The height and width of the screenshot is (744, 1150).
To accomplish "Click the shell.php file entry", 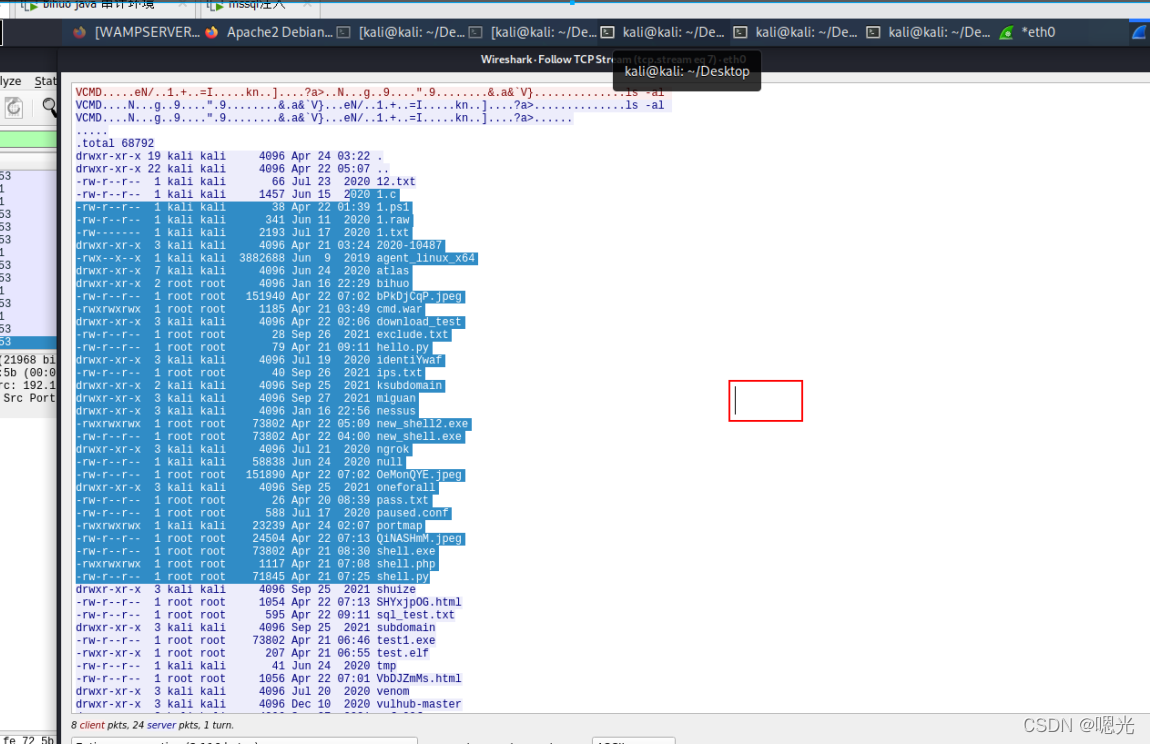I will 406,564.
